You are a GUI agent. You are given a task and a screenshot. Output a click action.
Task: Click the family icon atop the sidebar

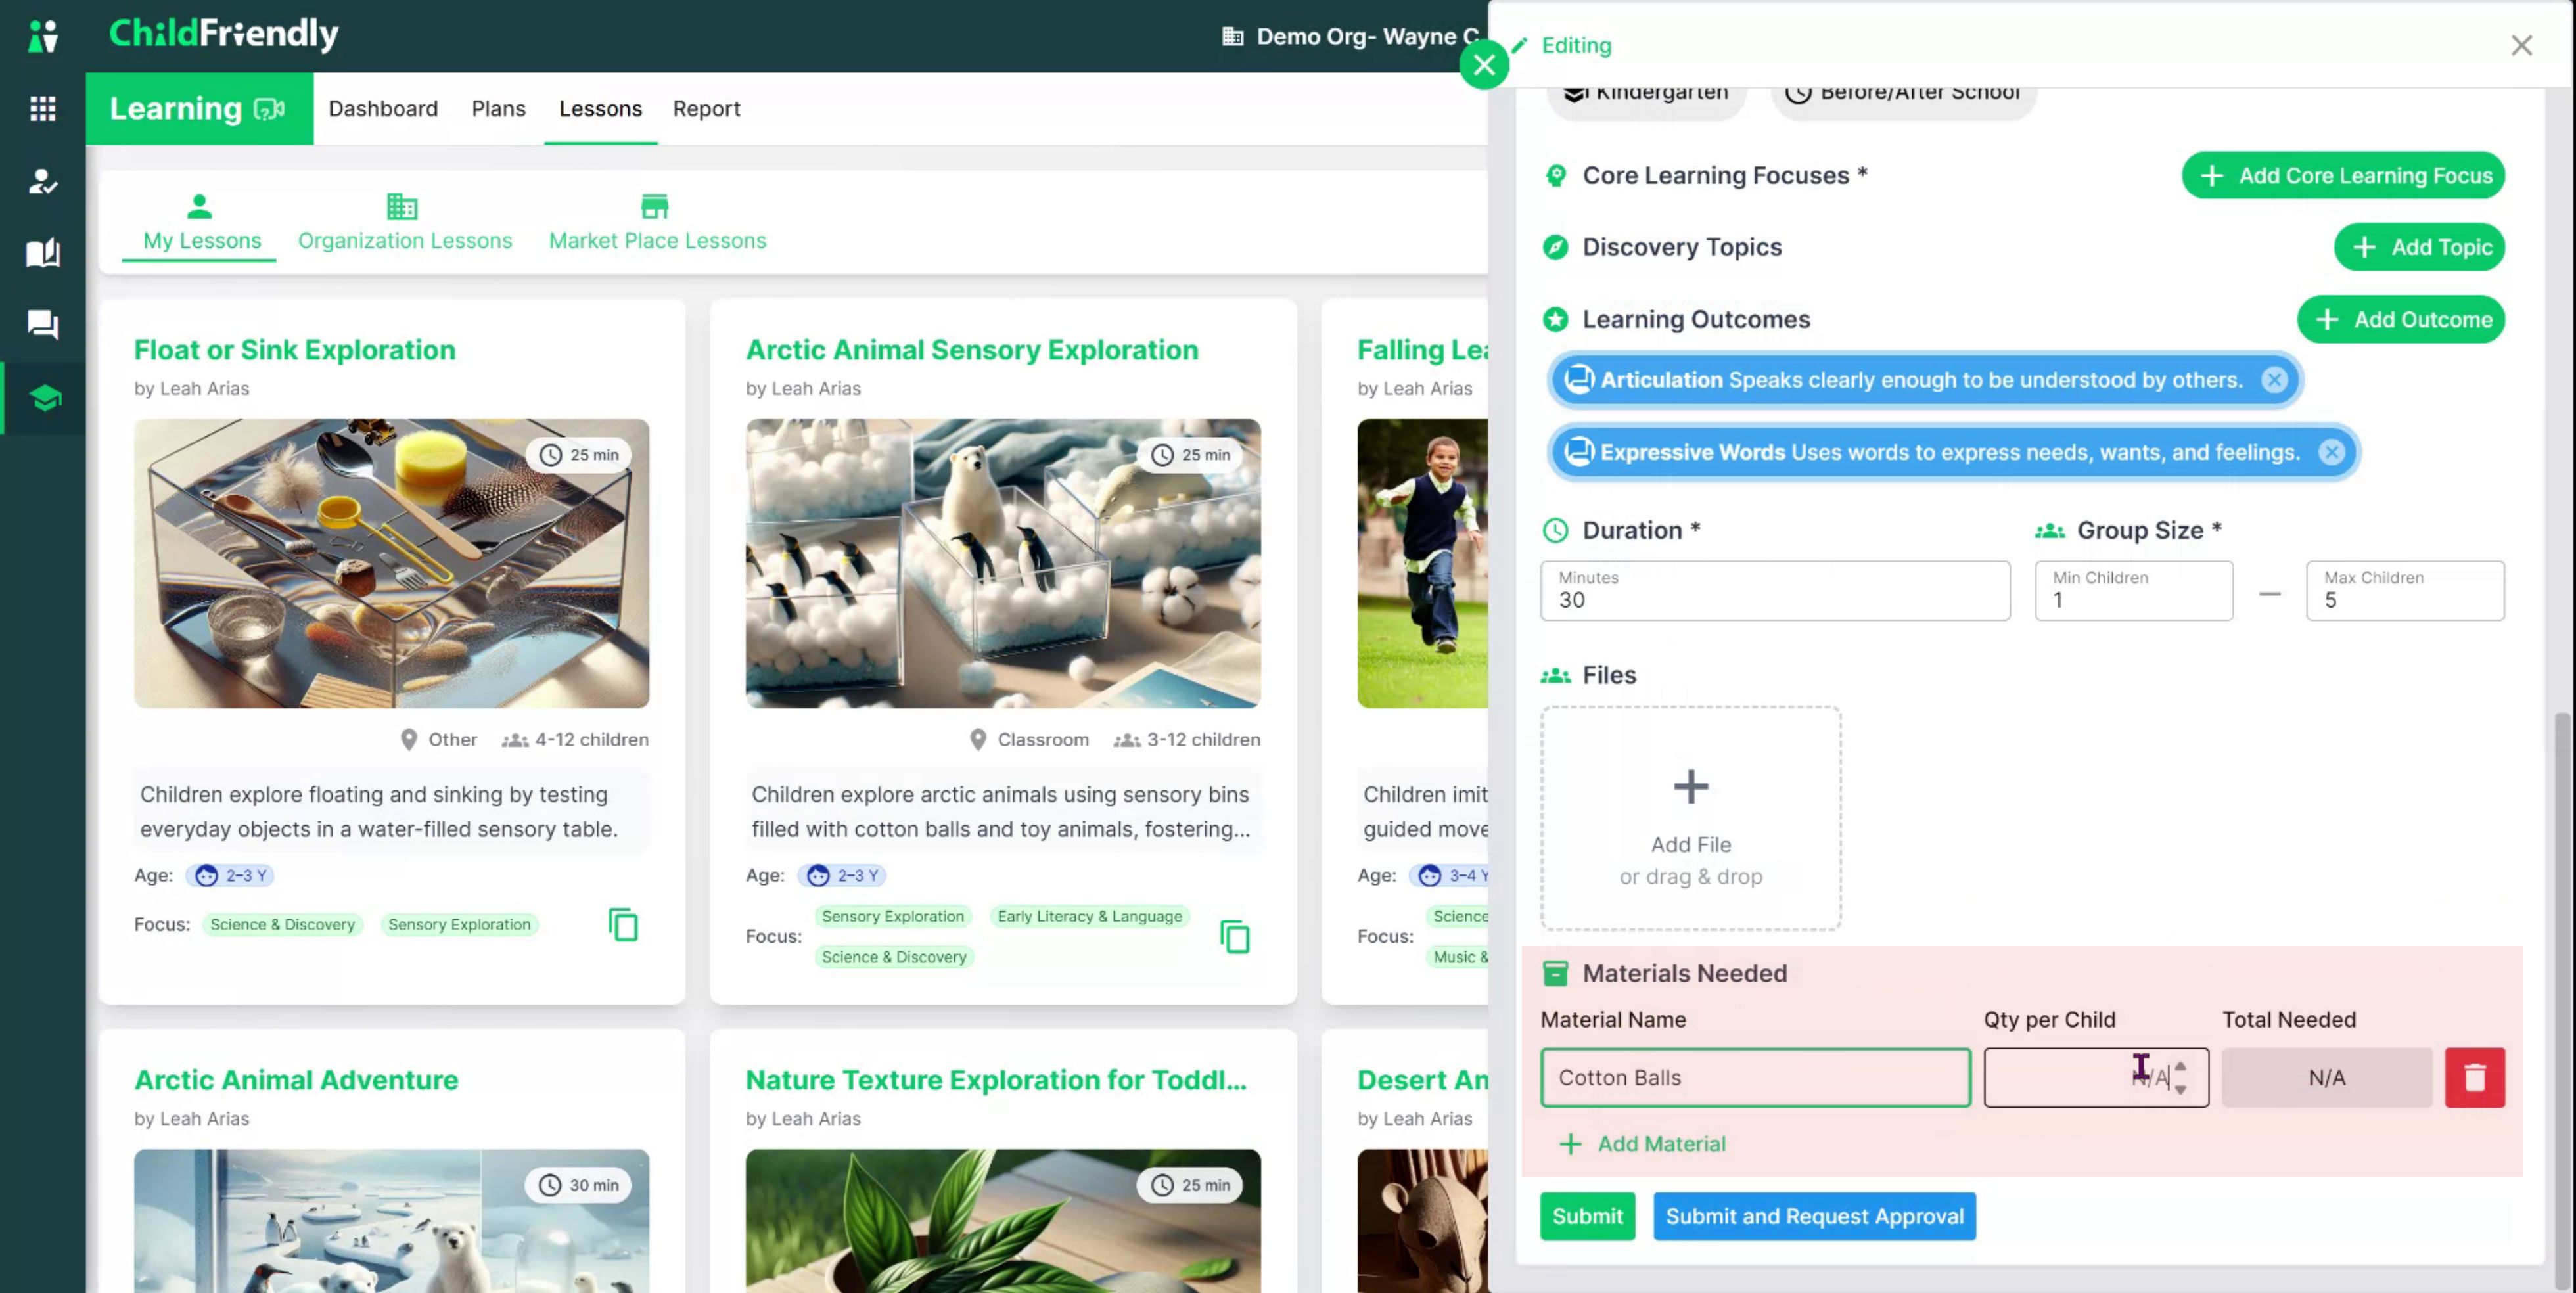click(x=43, y=36)
